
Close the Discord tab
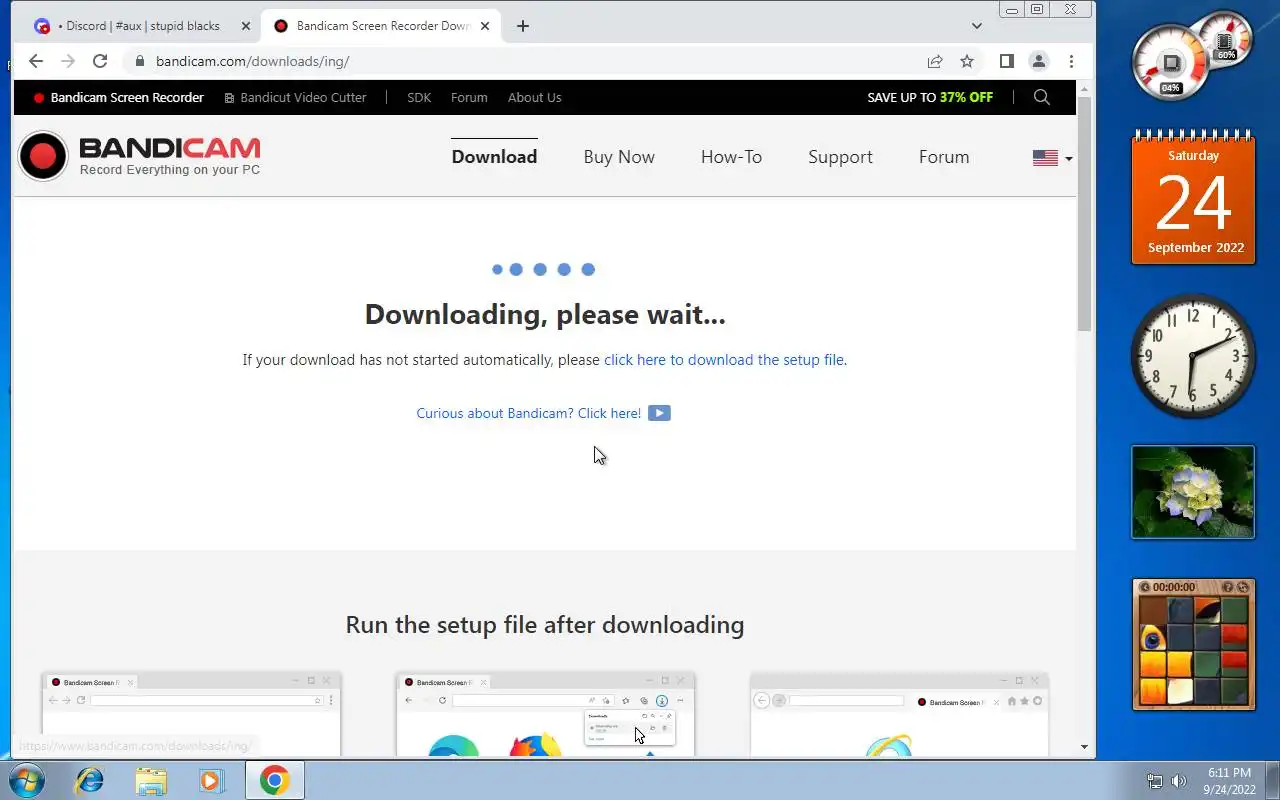[246, 26]
